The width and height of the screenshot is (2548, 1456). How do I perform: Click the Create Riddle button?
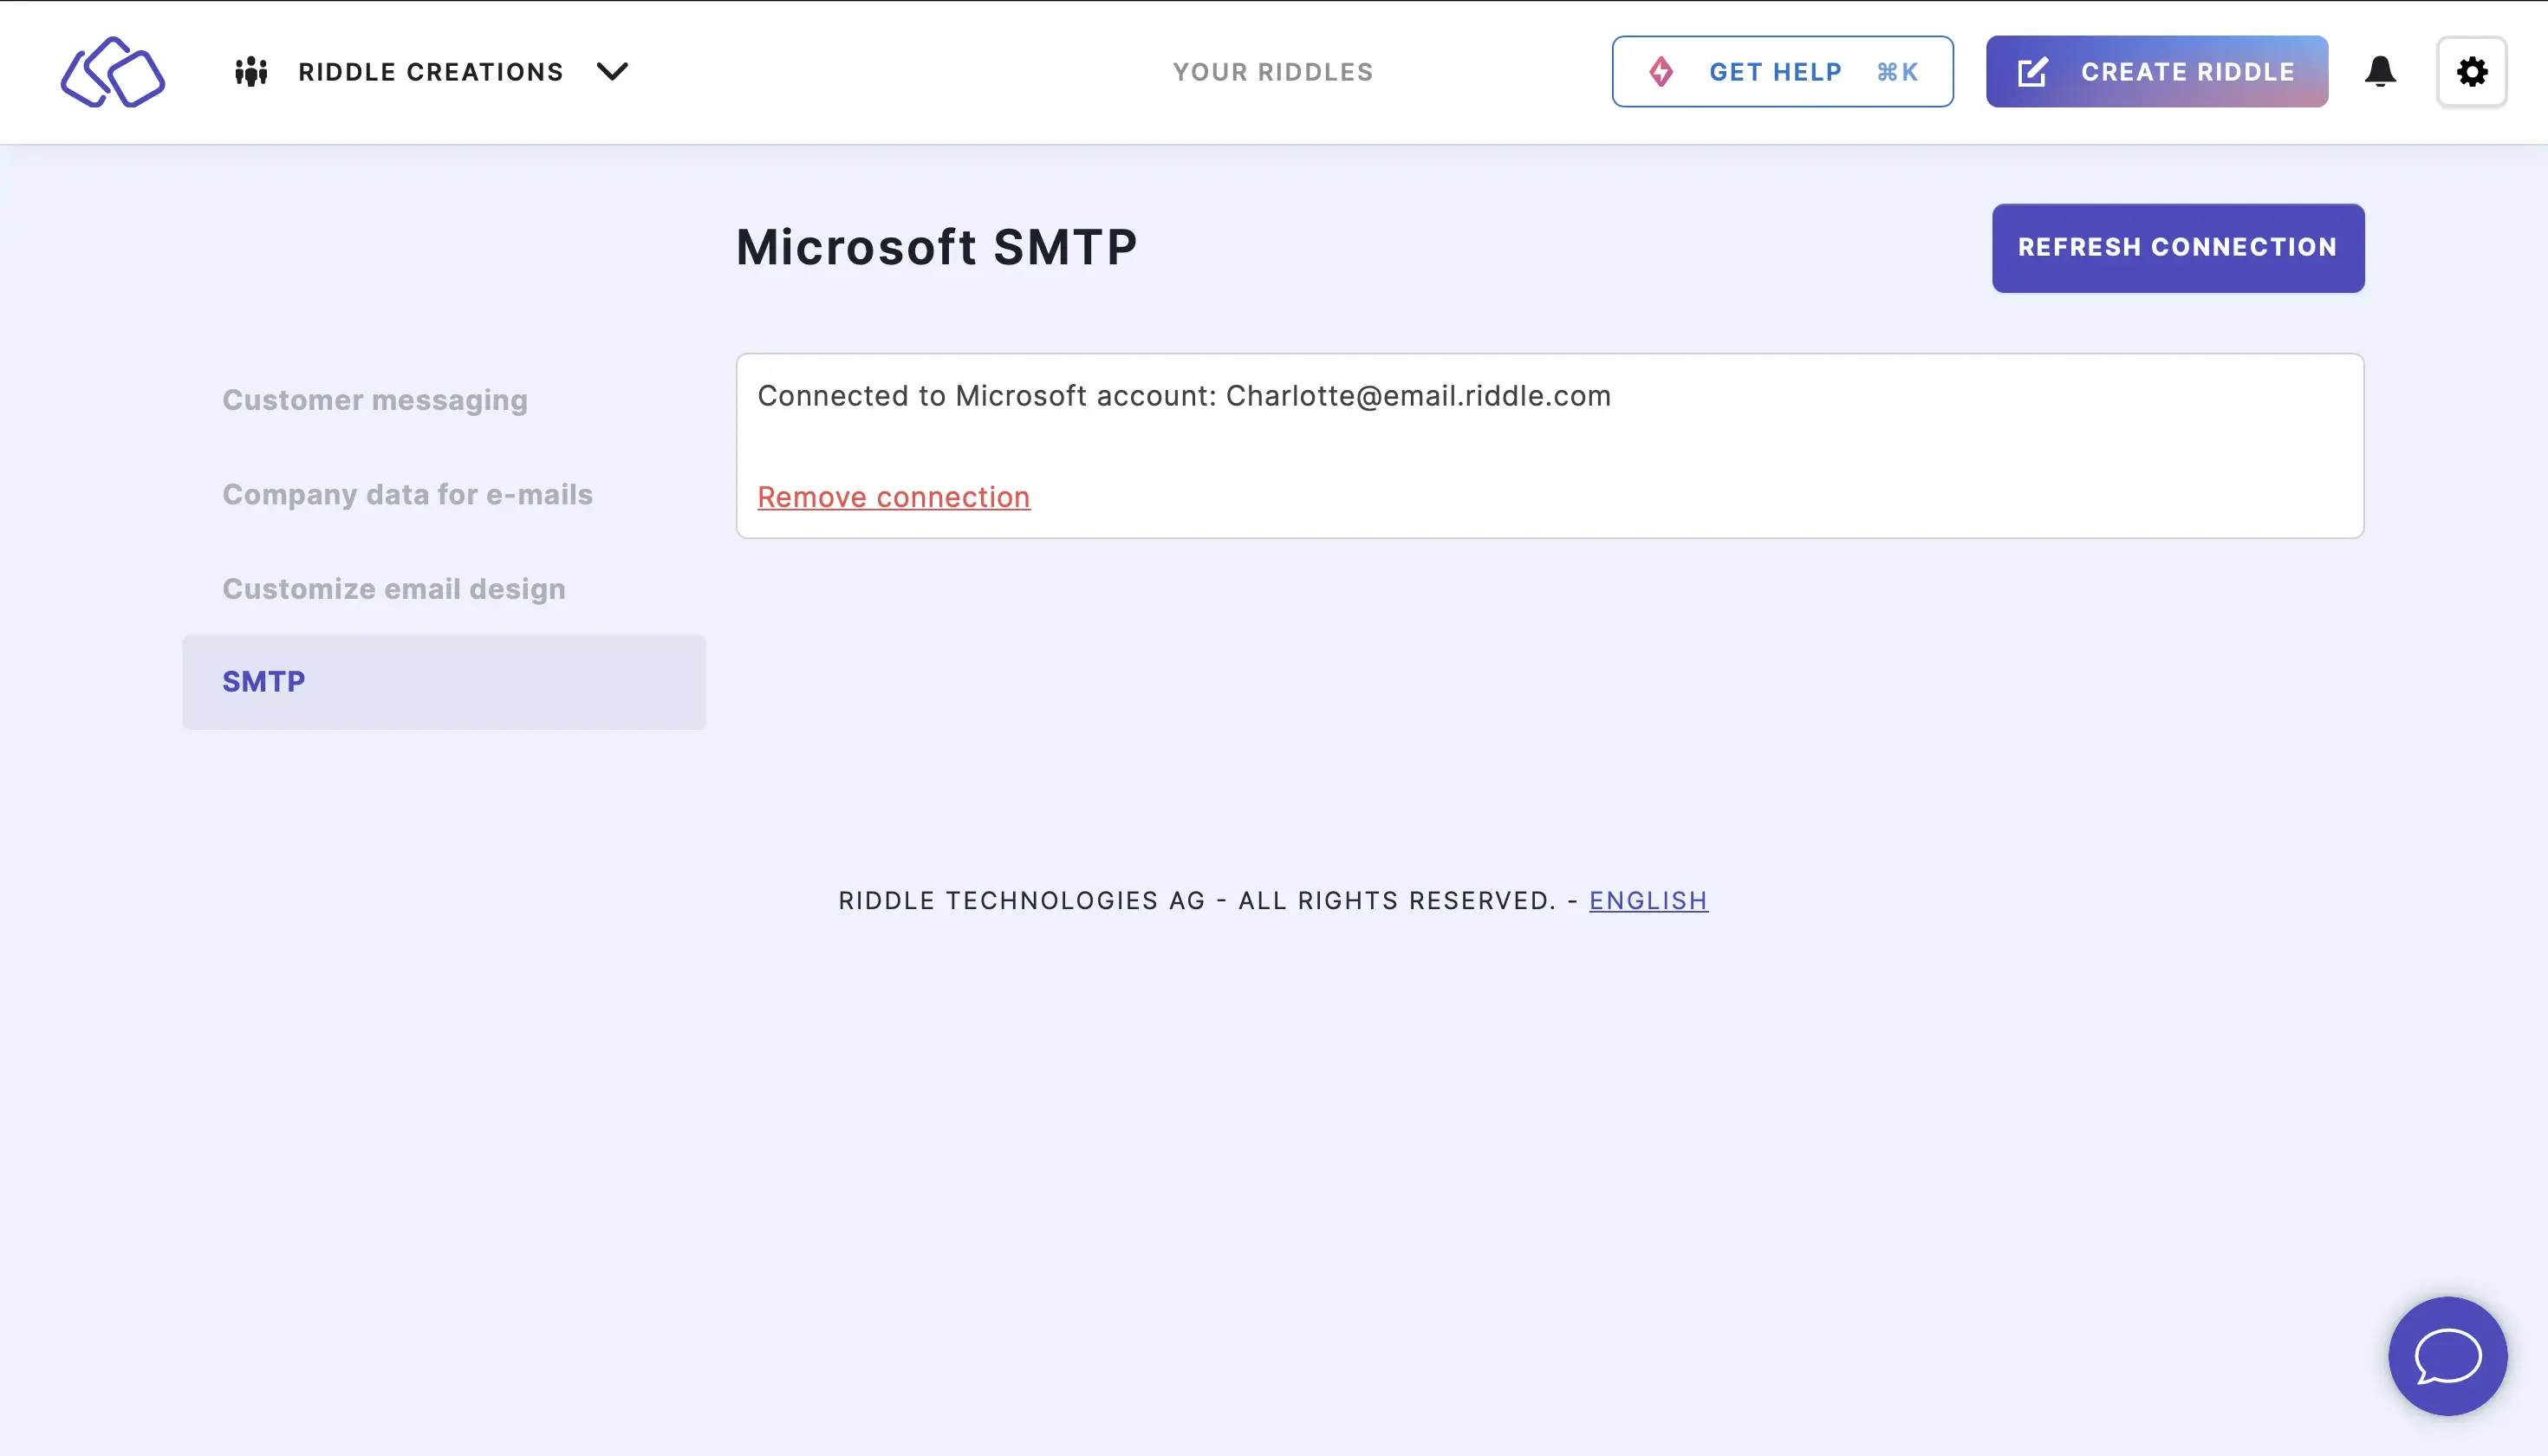(x=2156, y=72)
